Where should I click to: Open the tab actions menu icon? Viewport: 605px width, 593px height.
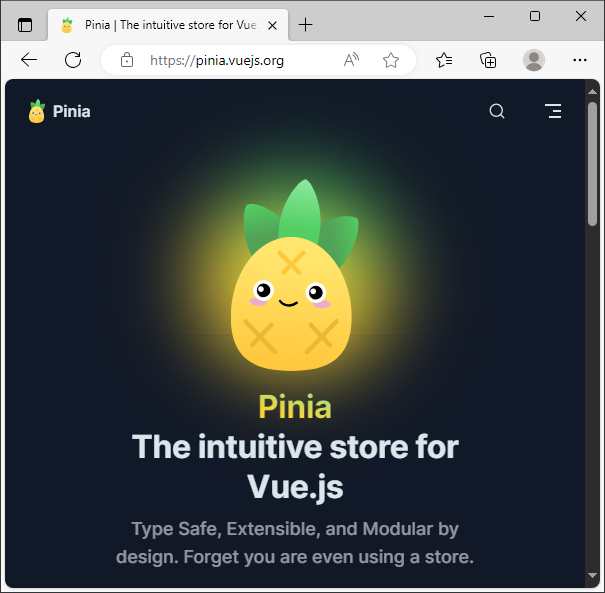[x=25, y=25]
